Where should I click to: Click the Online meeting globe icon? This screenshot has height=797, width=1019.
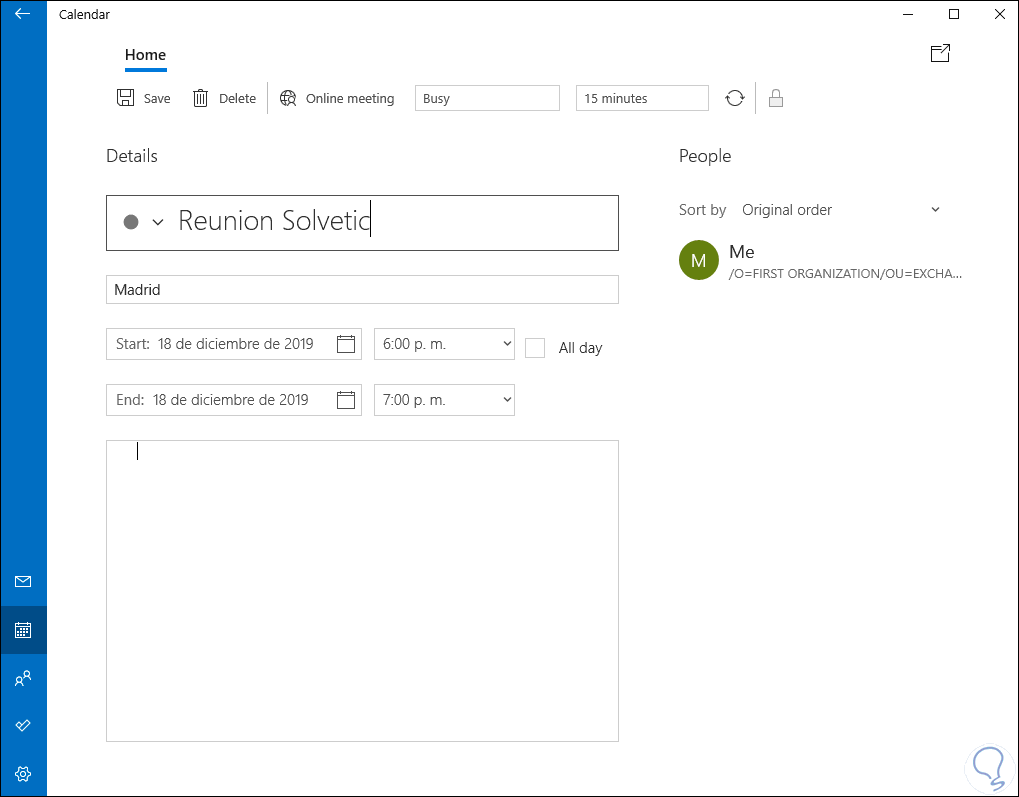click(x=288, y=98)
